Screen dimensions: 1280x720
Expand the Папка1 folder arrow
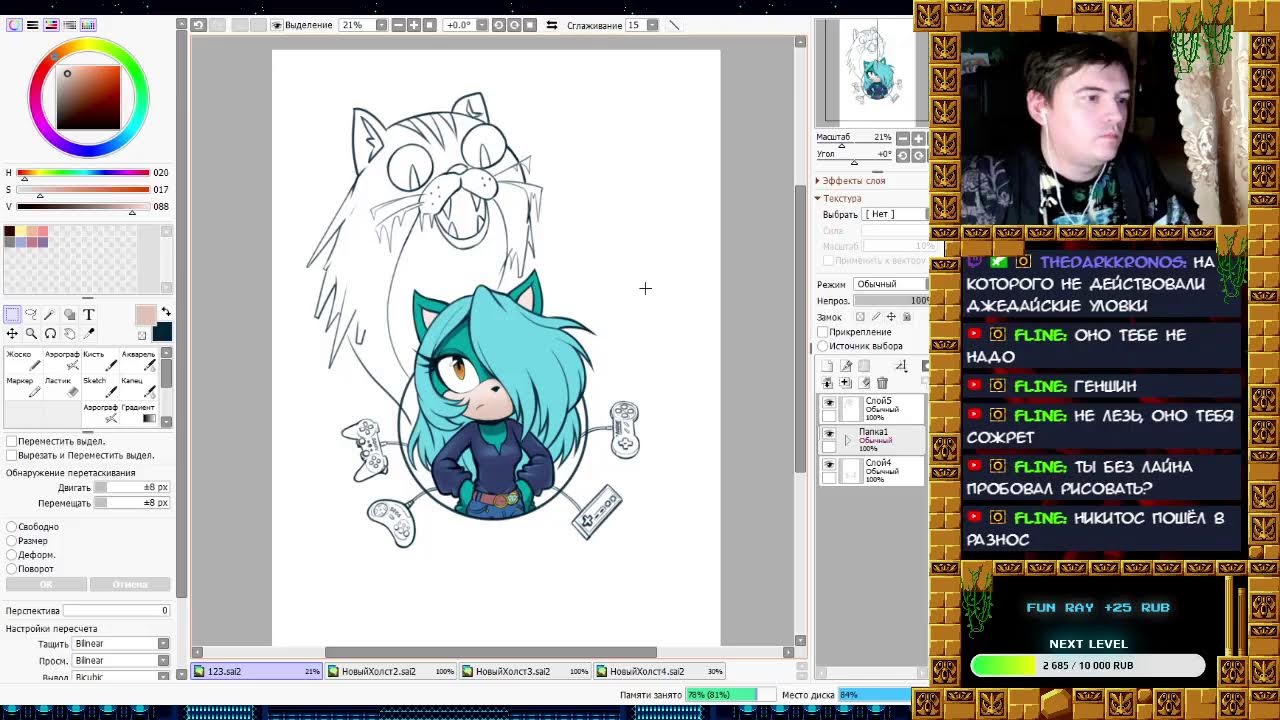click(848, 440)
